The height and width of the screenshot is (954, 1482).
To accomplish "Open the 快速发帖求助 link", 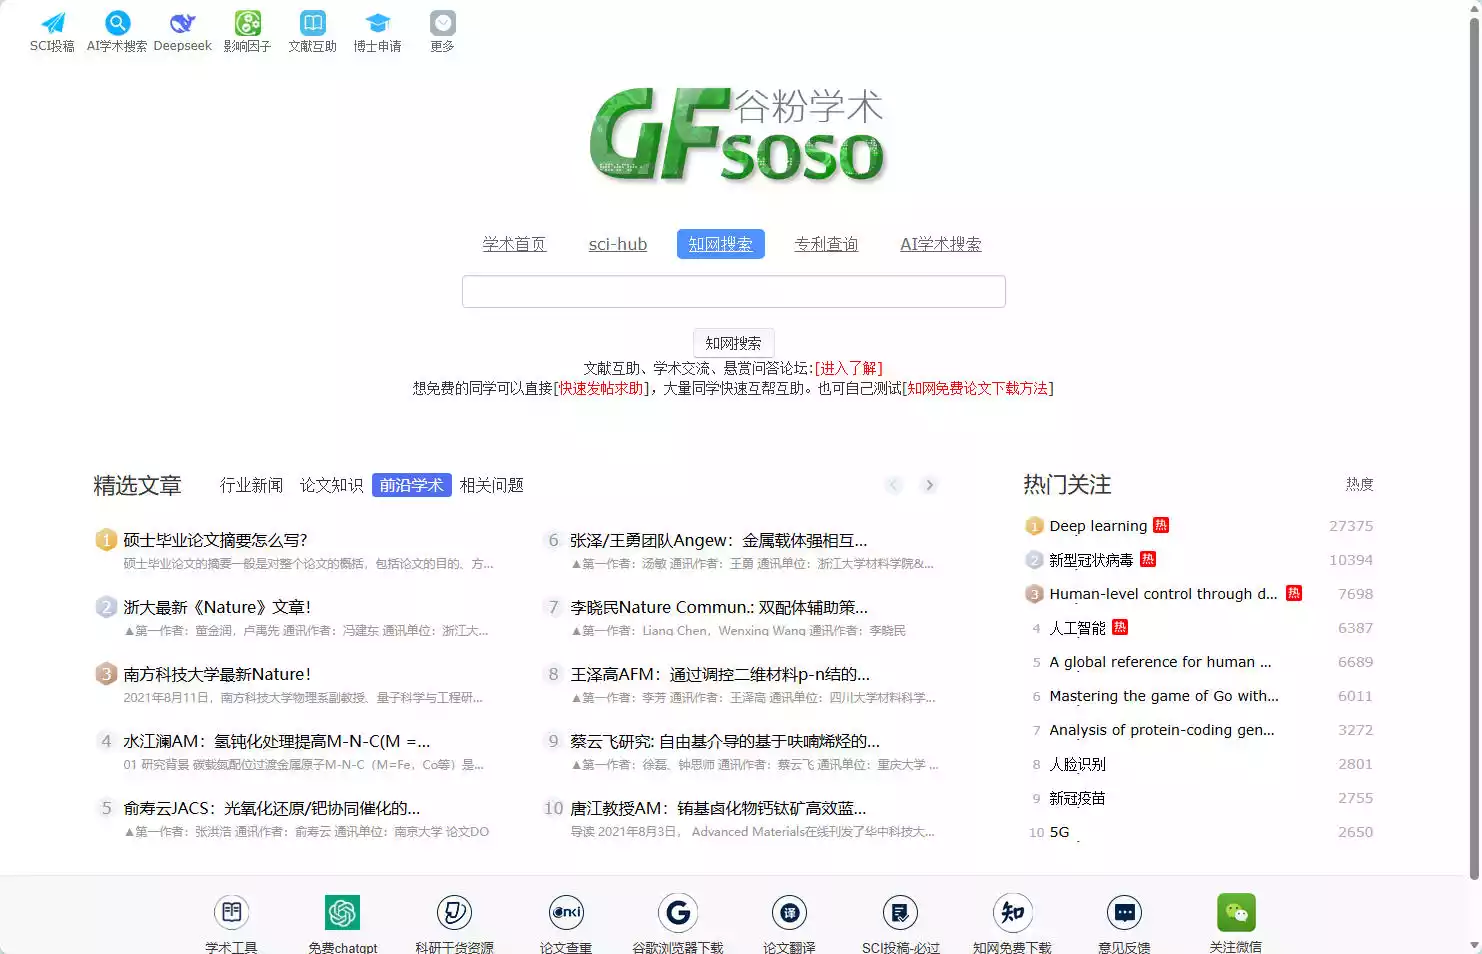I will tap(603, 388).
